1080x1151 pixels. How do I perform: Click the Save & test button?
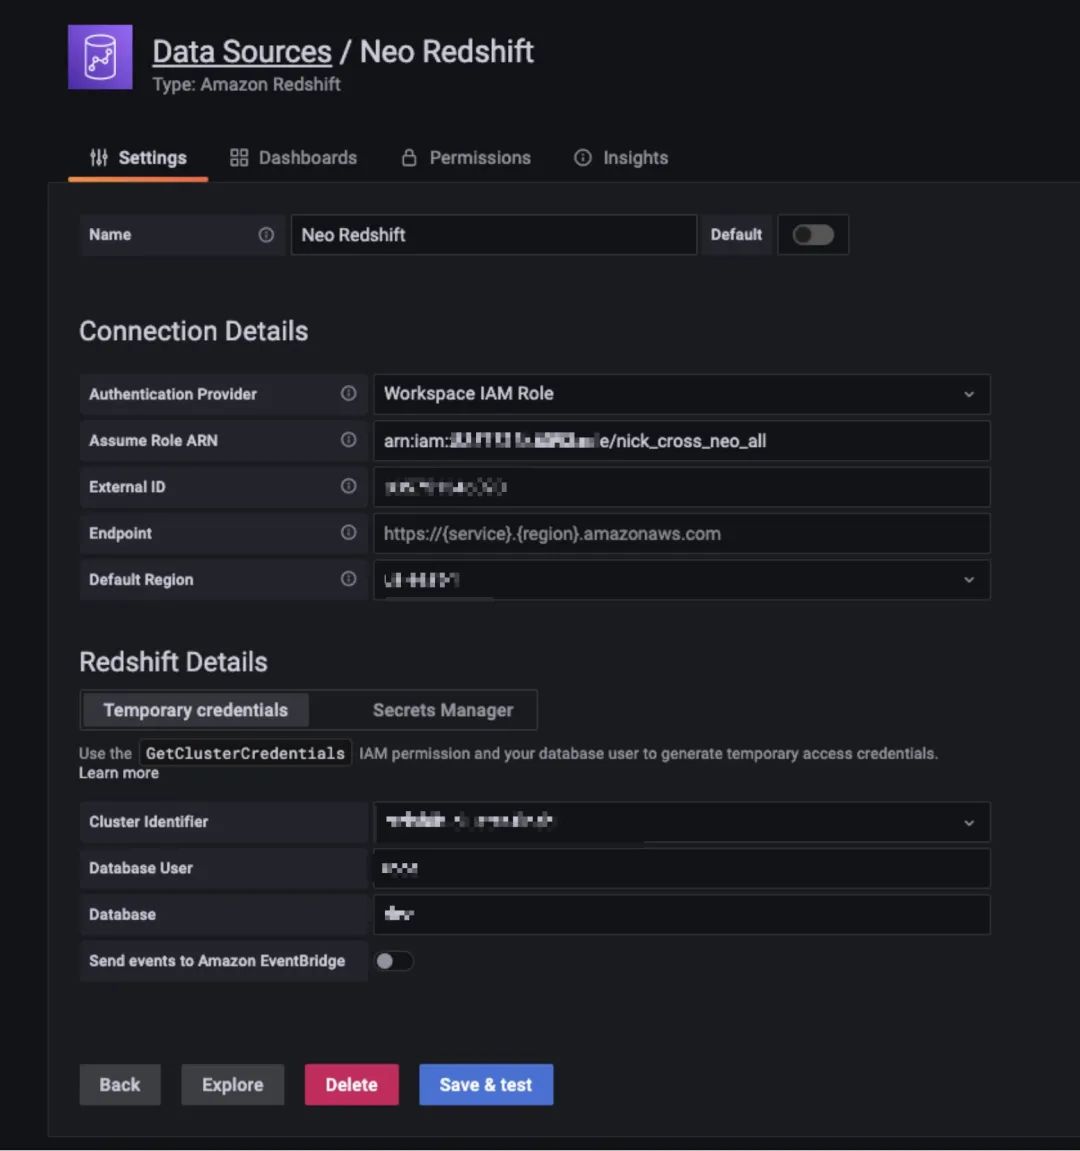pyautogui.click(x=486, y=1084)
